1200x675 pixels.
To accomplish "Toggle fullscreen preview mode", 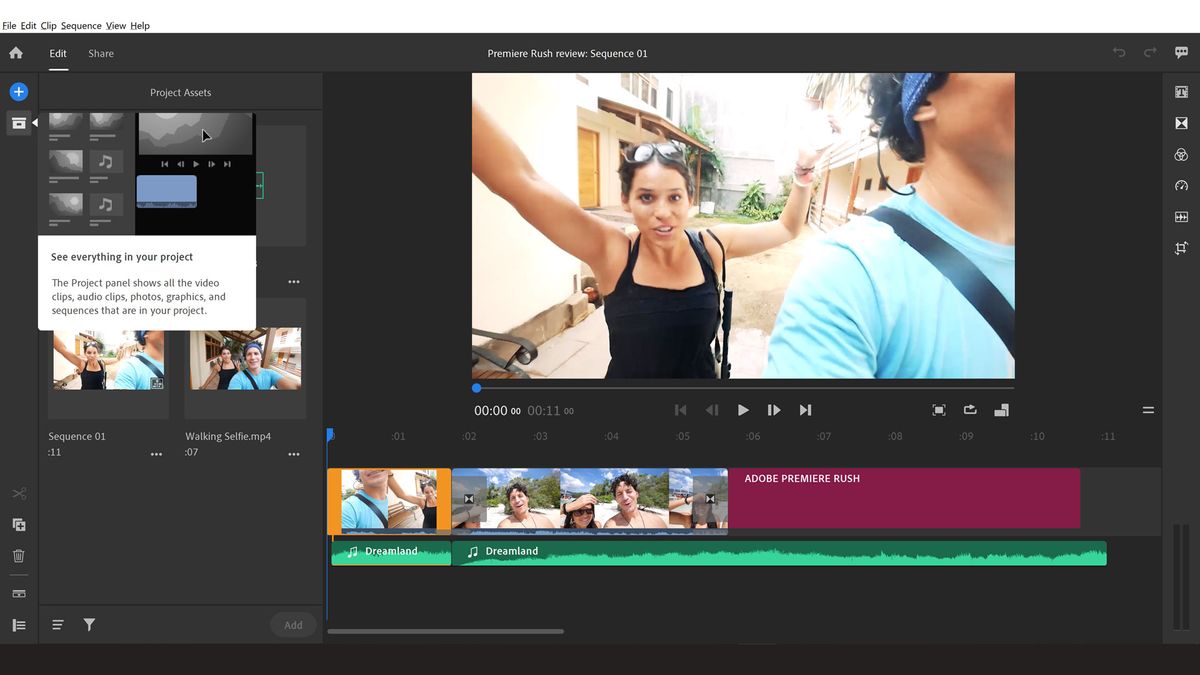I will [938, 410].
